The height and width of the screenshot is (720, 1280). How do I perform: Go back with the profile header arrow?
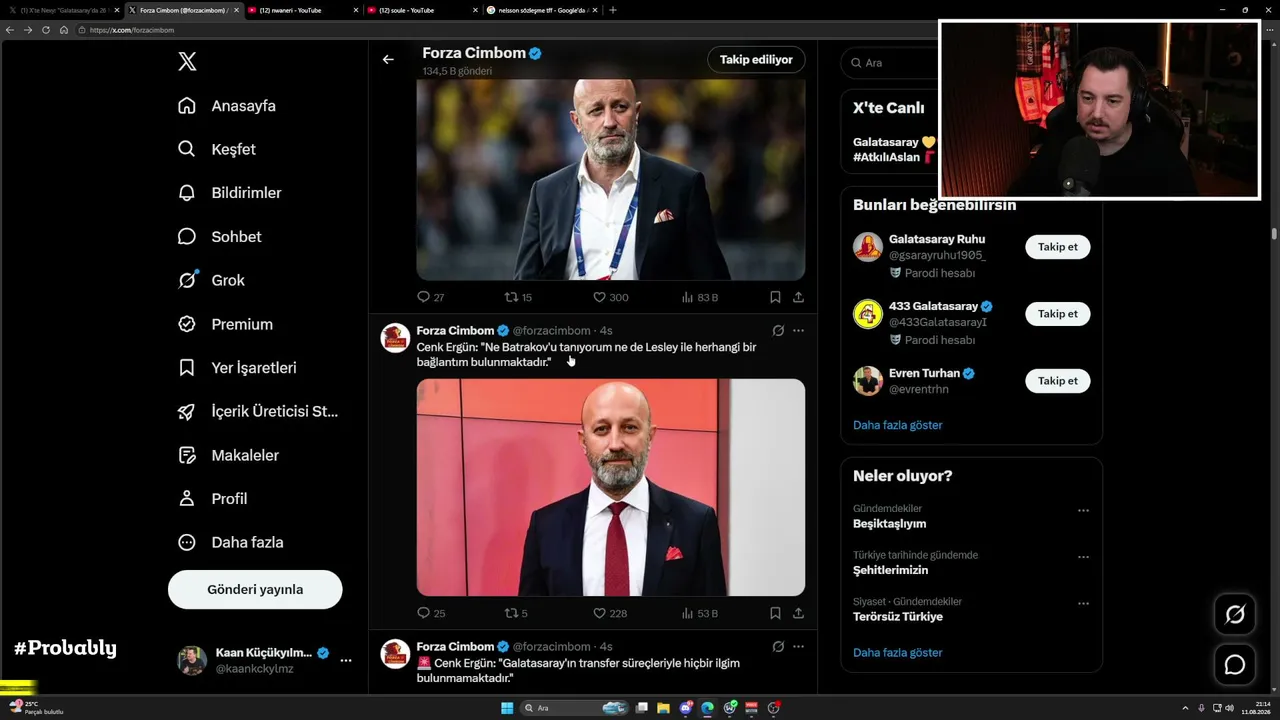388,60
